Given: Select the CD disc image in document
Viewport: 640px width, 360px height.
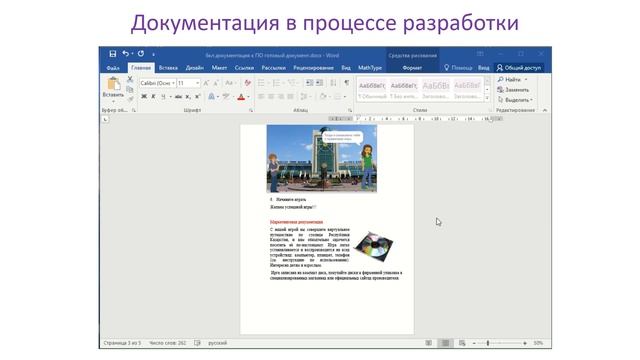Looking at the screenshot, I should point(373,246).
